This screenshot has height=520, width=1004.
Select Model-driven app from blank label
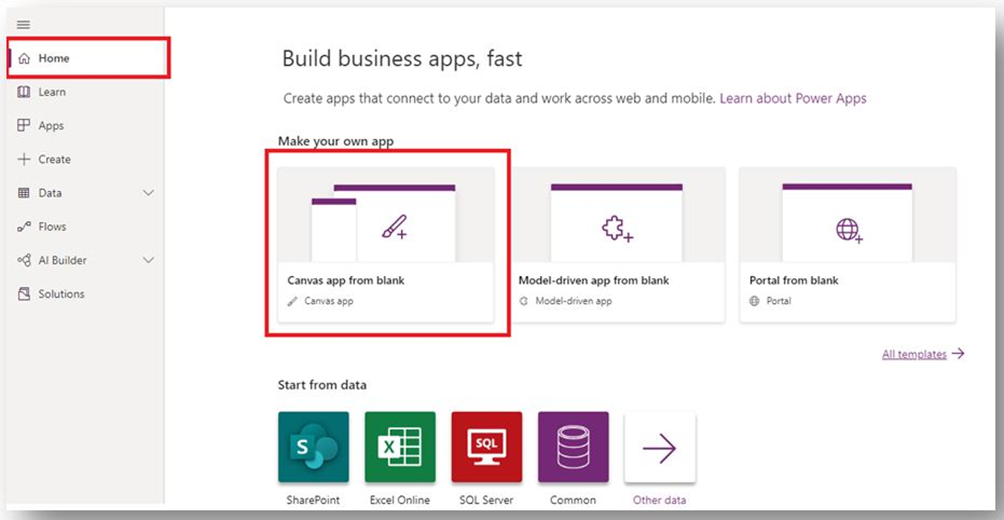point(593,281)
